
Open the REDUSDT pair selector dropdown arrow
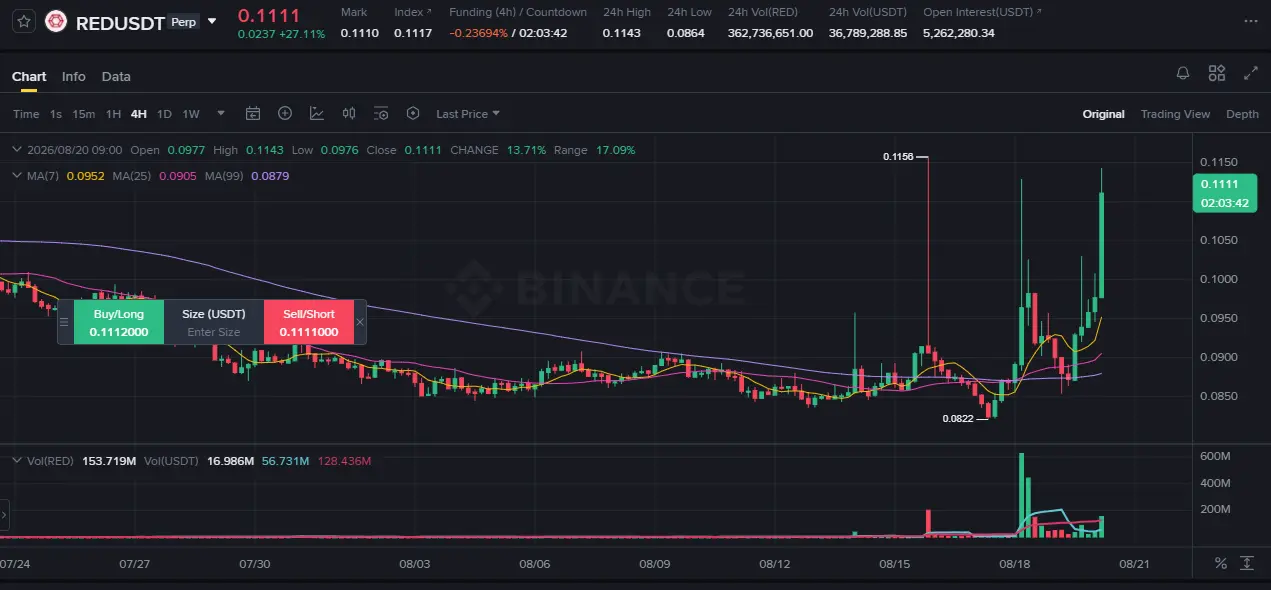212,21
